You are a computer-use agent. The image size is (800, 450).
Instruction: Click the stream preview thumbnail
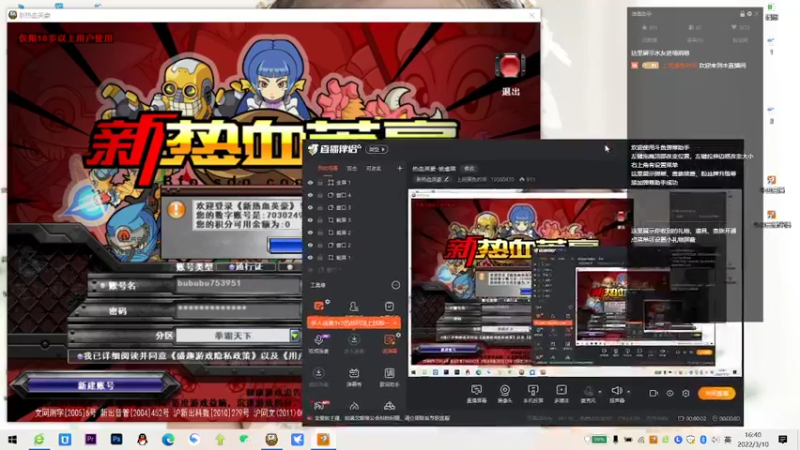tap(574, 283)
